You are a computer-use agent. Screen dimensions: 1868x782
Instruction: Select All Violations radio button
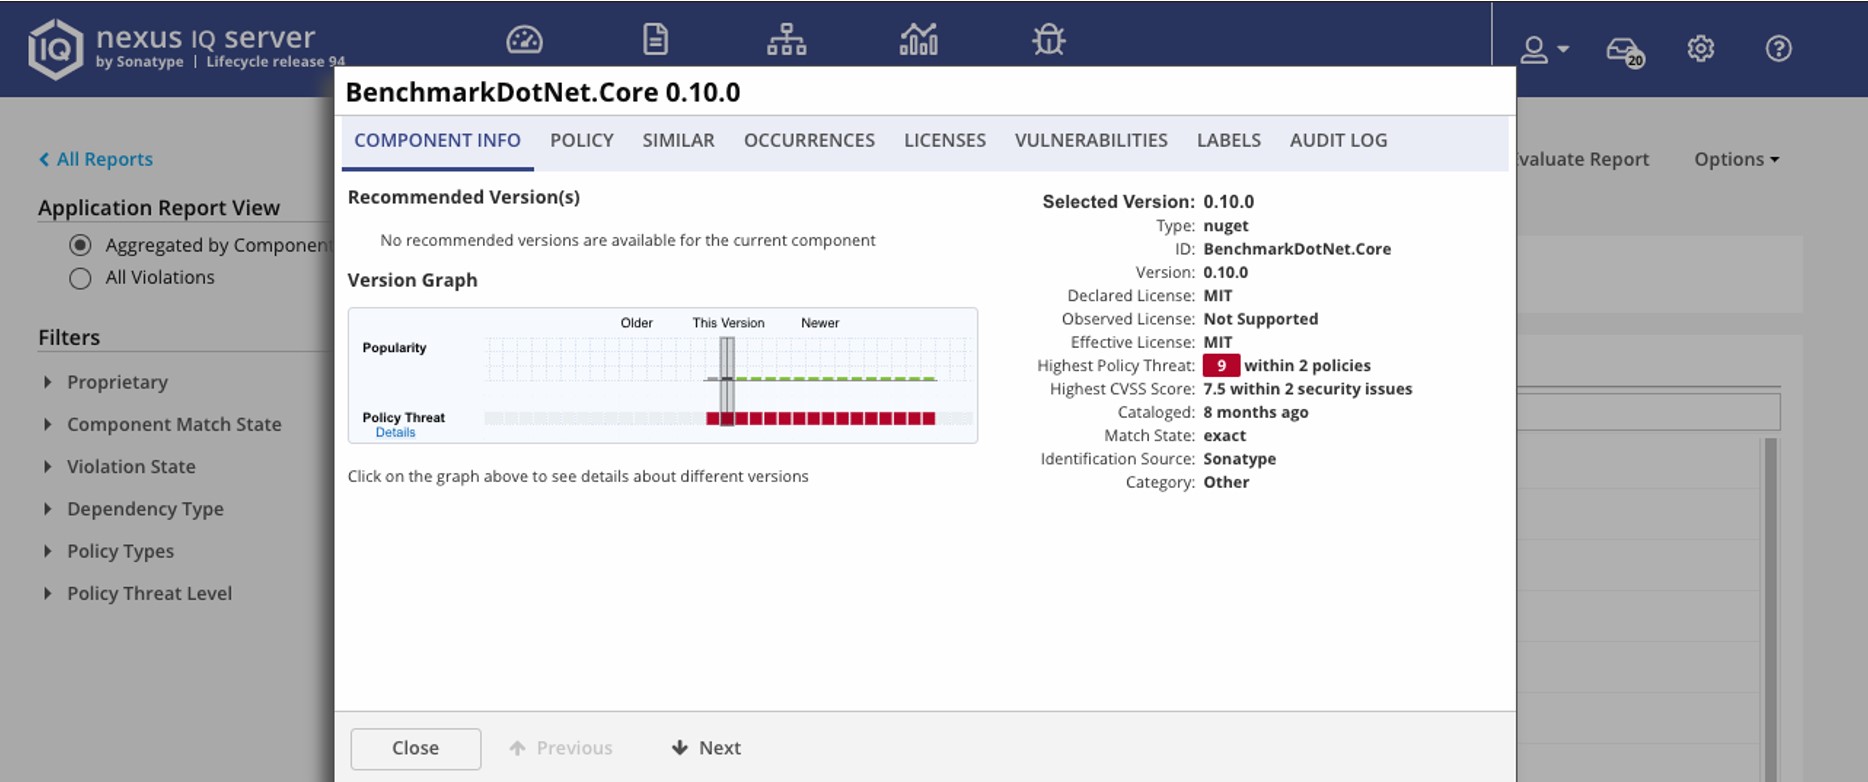(80, 278)
